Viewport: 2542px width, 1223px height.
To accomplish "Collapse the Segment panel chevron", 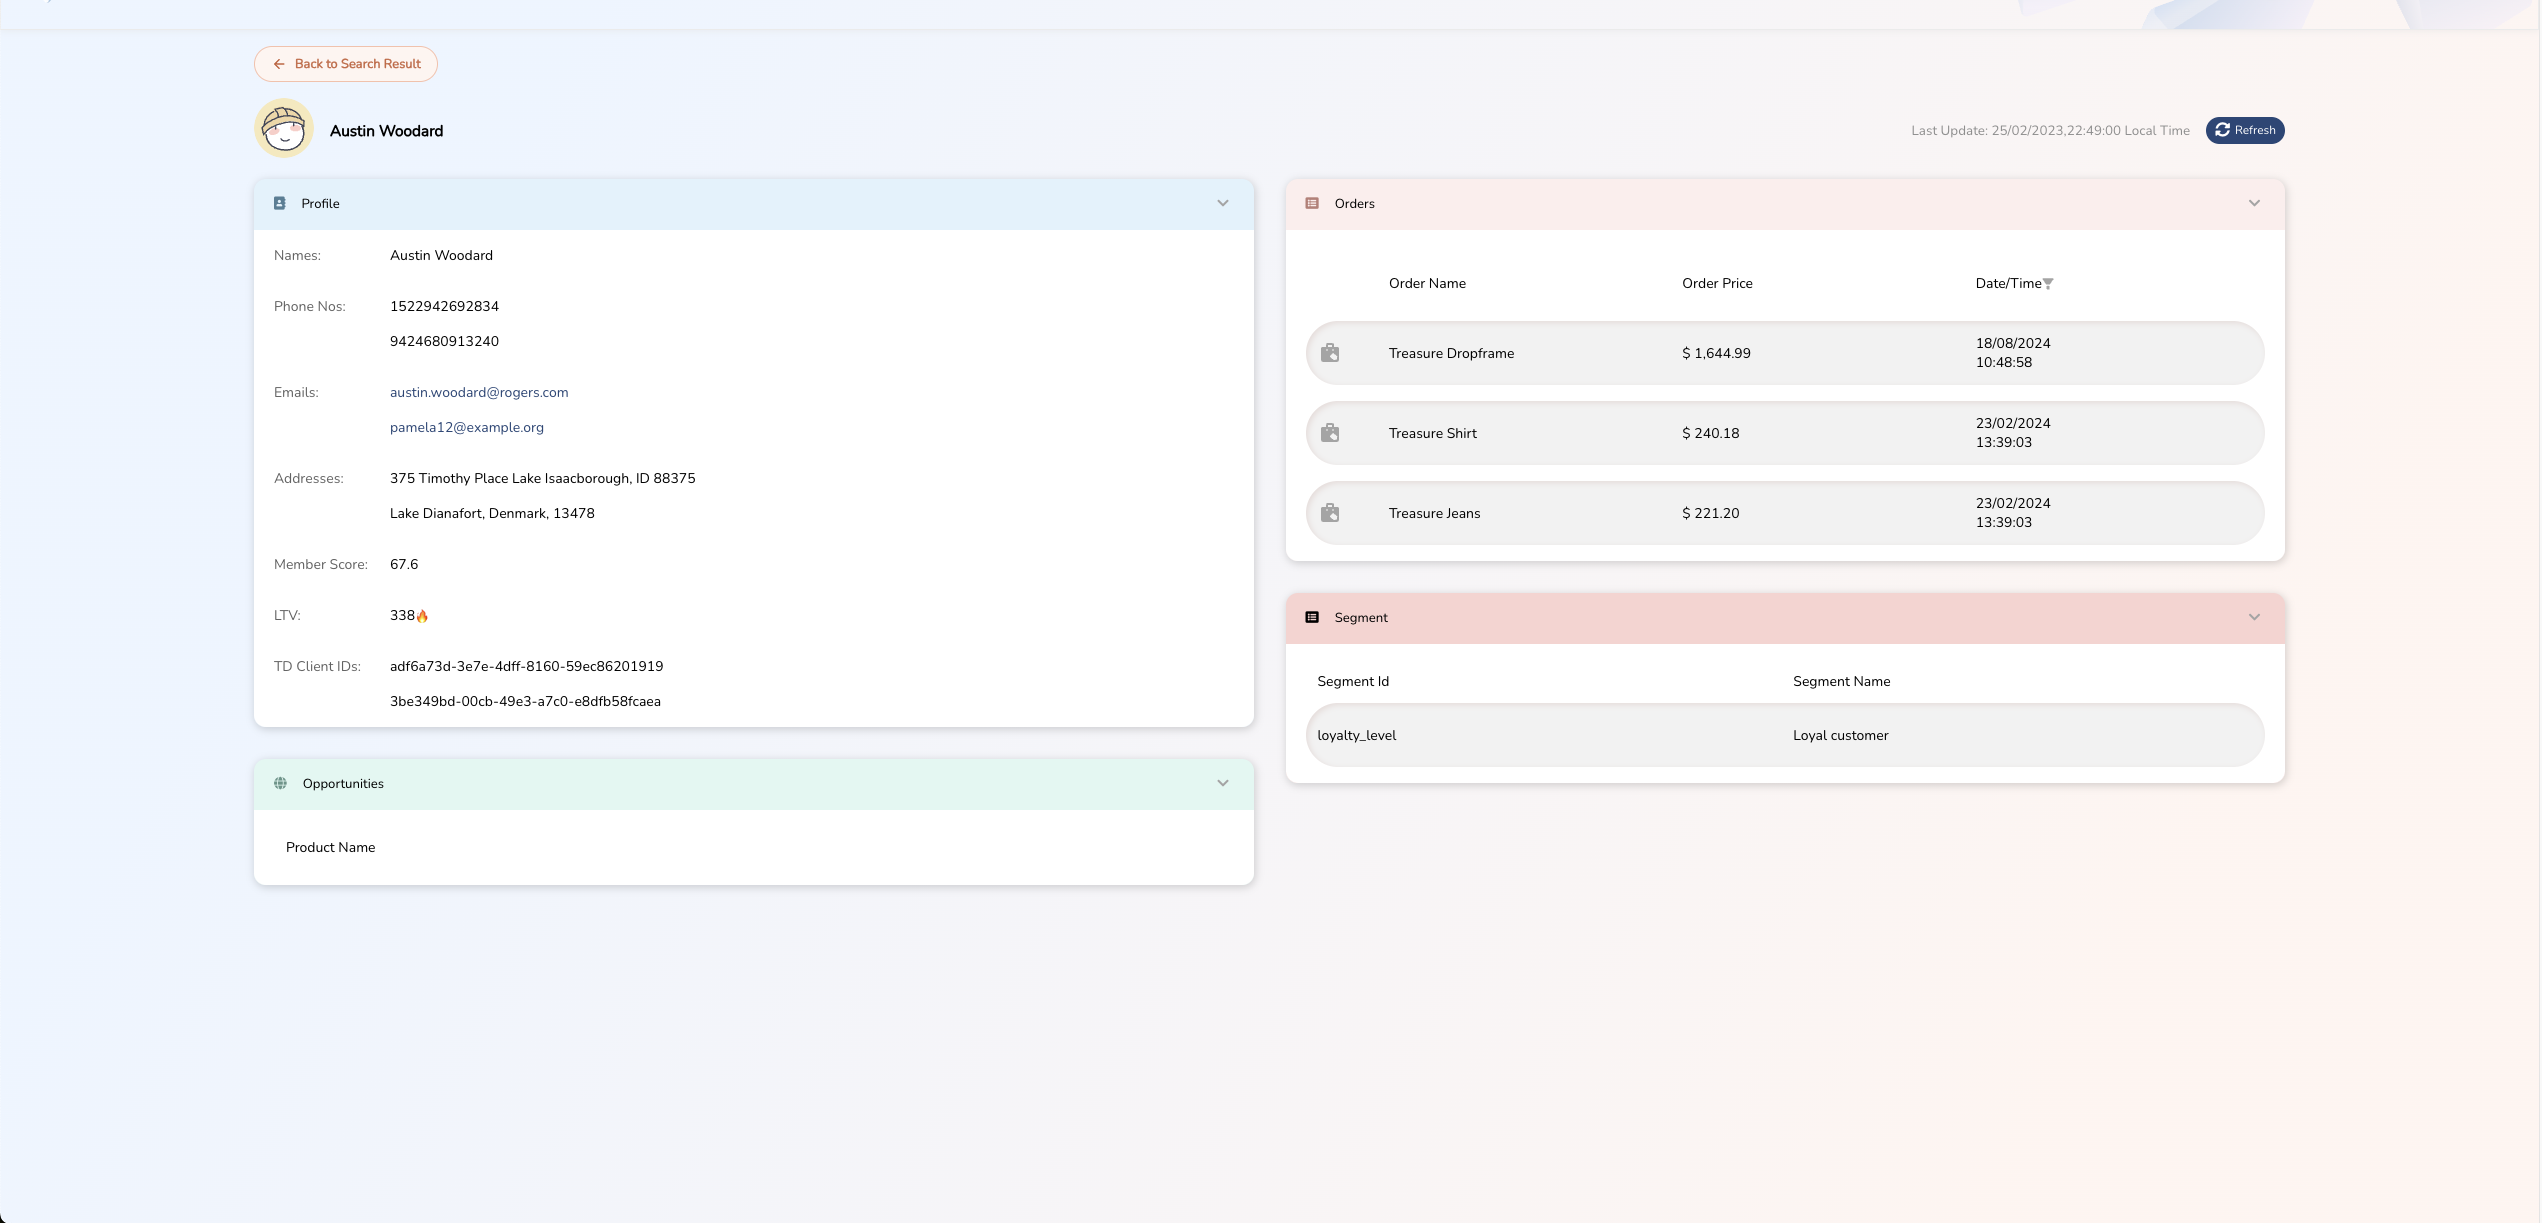I will click(2254, 617).
